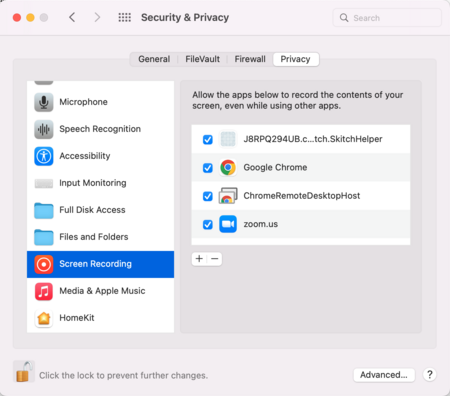Toggle ChromeRemoteDesktopHost checkbox
The width and height of the screenshot is (450, 396).
[x=208, y=196]
